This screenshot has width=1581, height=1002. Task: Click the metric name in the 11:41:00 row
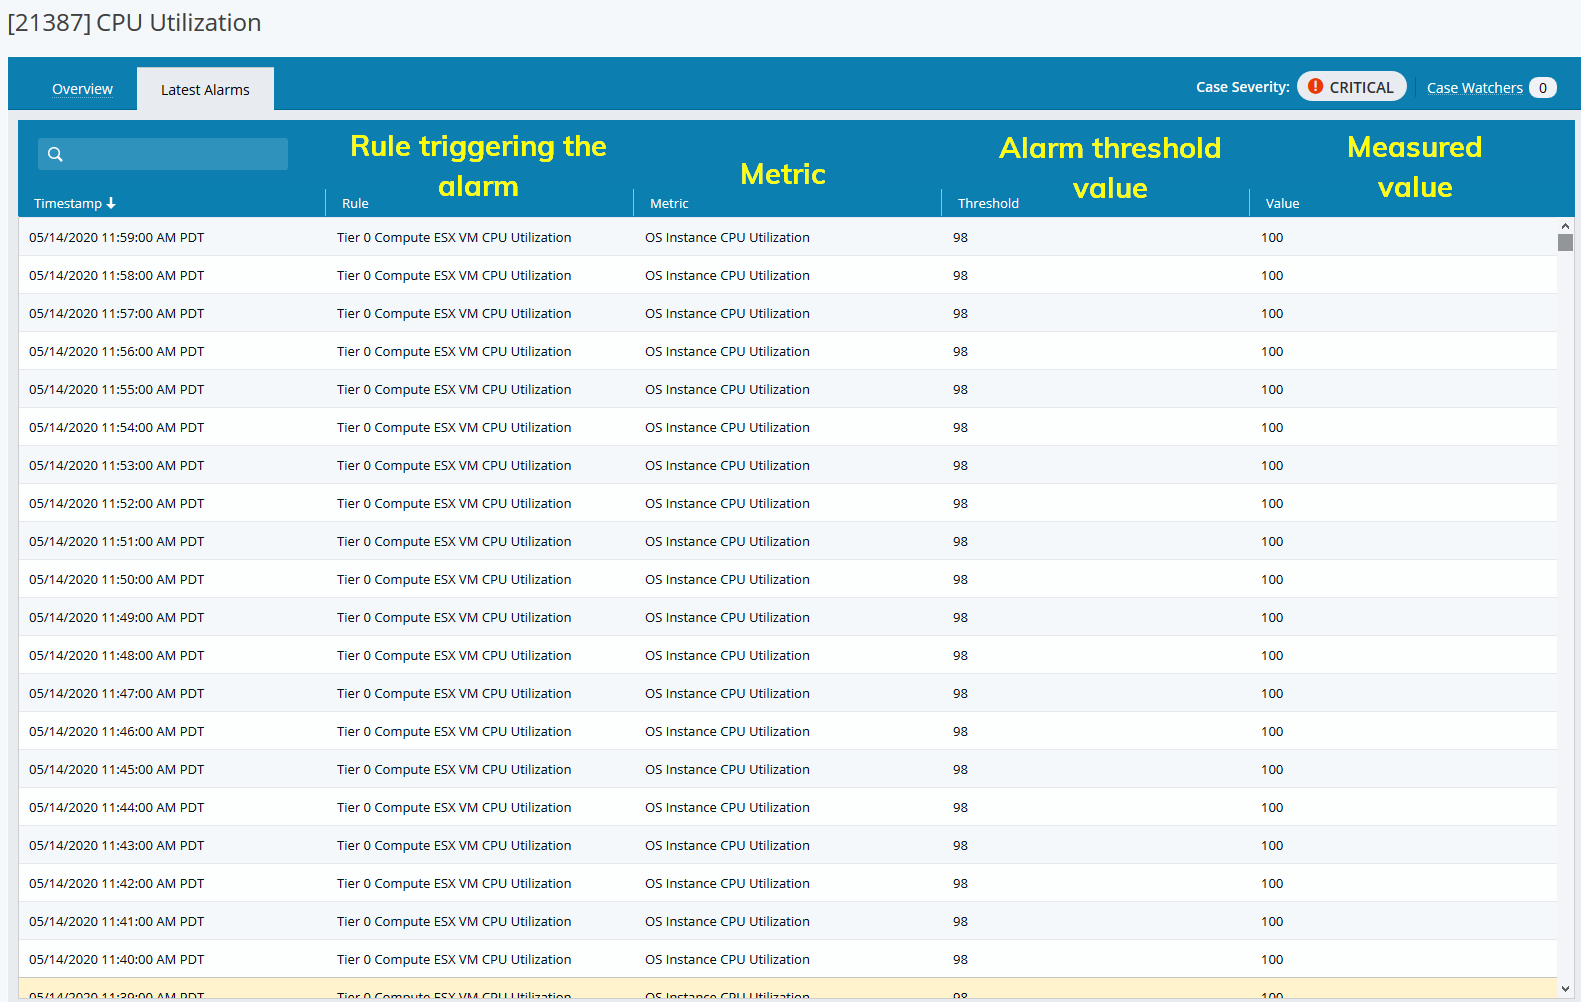727,922
